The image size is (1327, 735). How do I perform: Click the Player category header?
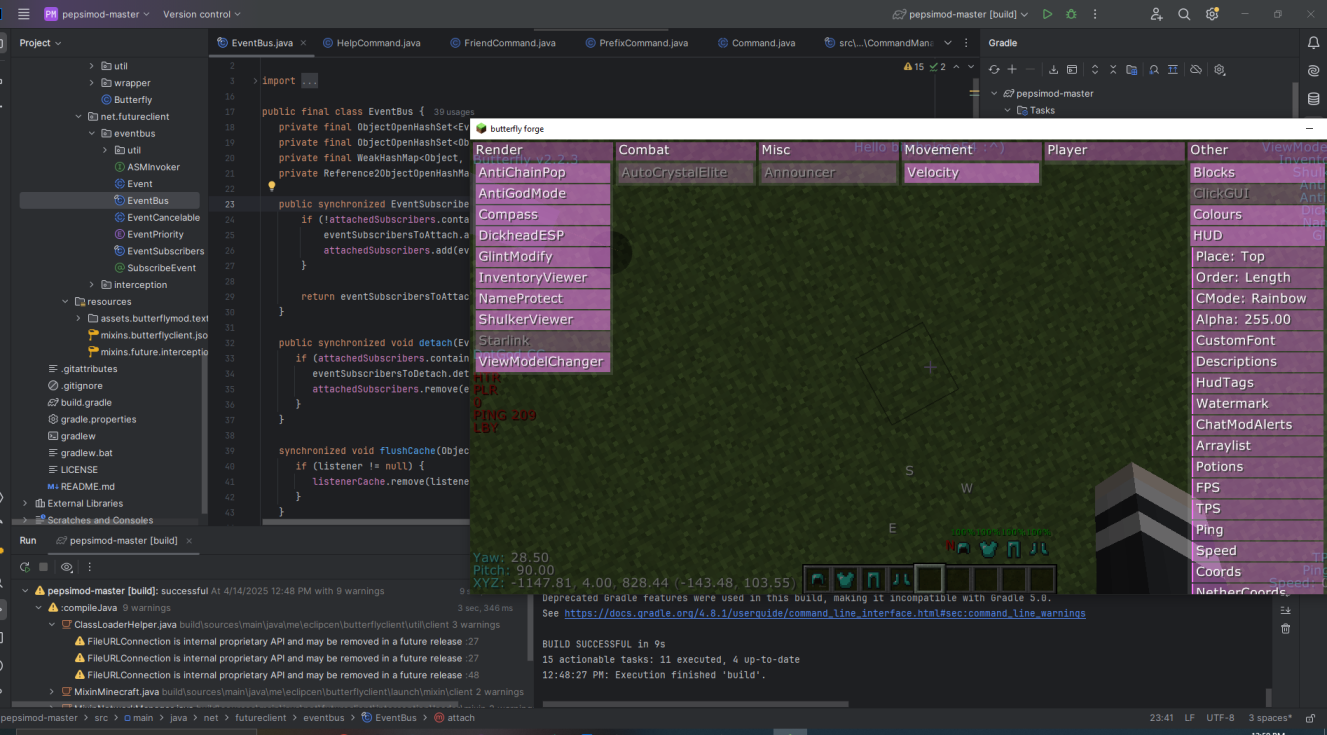pyautogui.click(x=1114, y=150)
